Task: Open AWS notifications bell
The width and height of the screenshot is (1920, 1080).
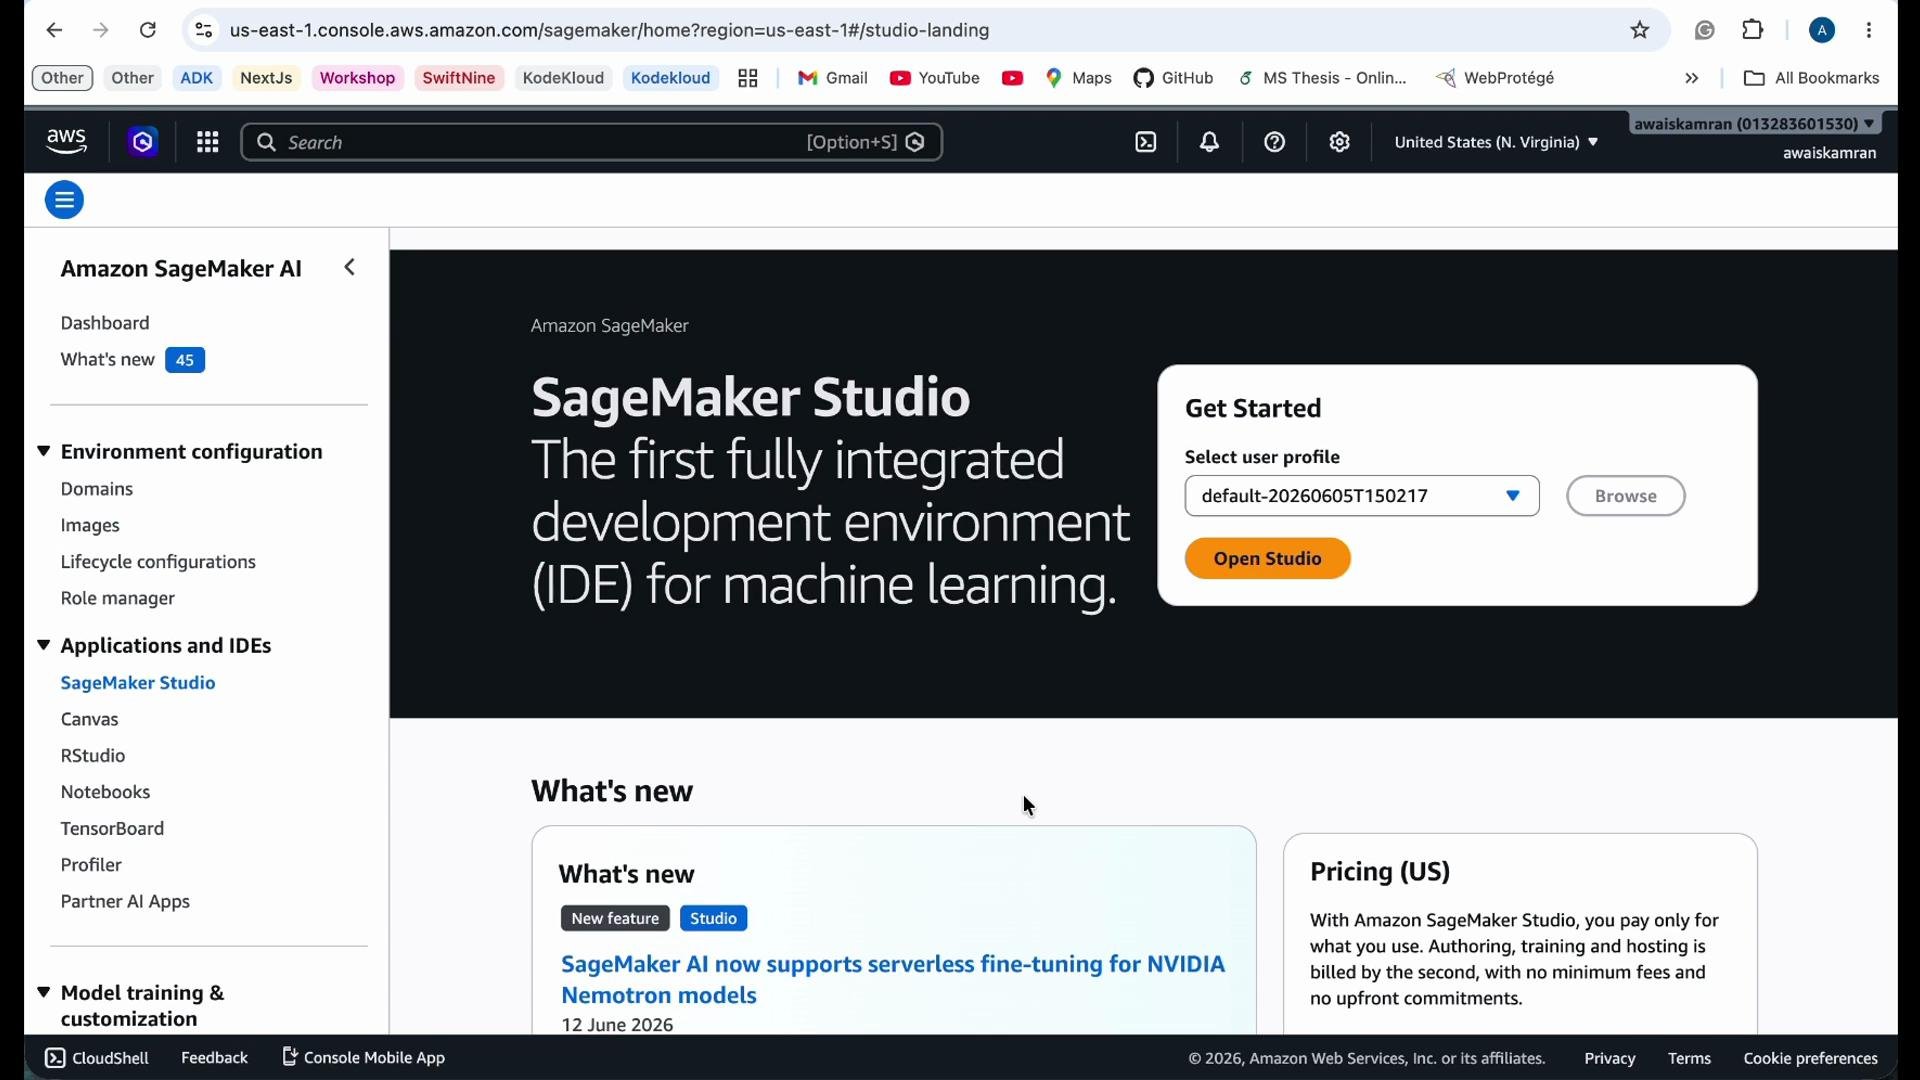Action: 1210,143
